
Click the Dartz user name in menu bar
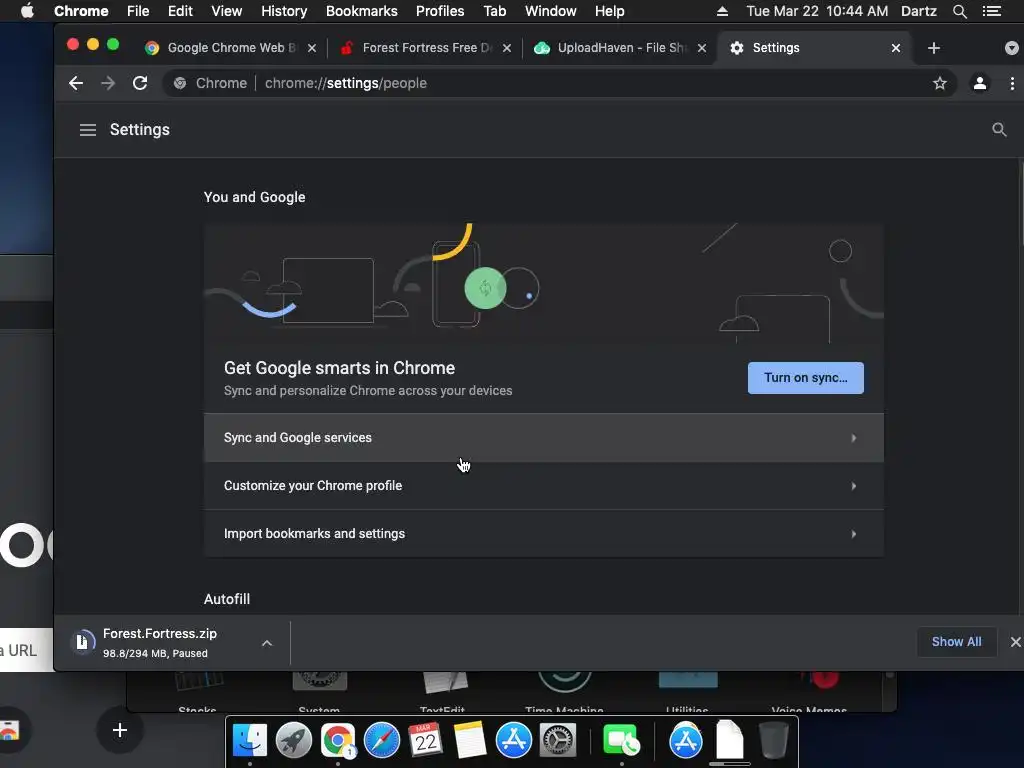click(918, 11)
